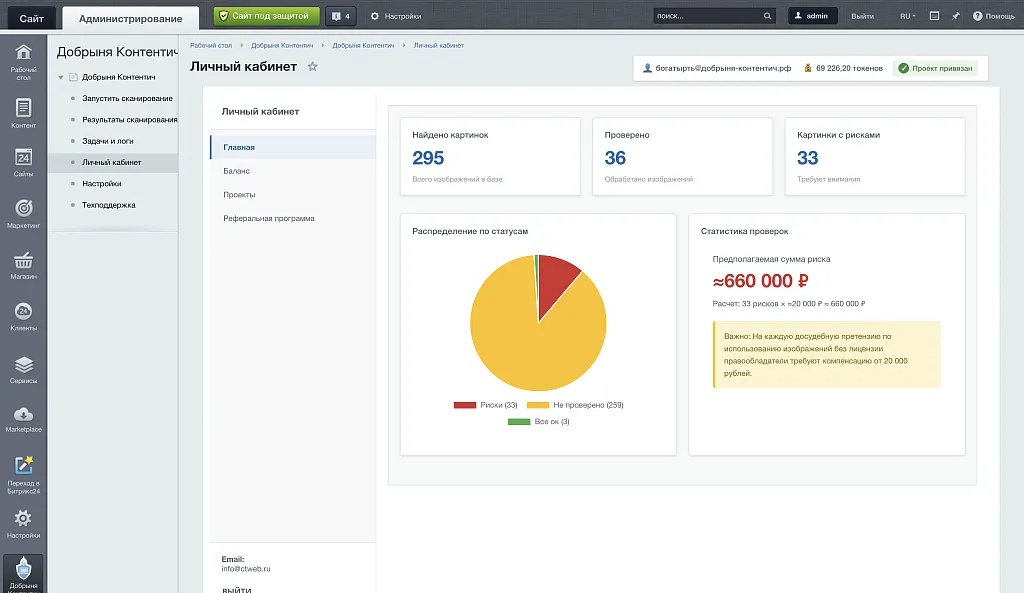Toggle Все ок series in chart legend
Image resolution: width=1024 pixels, height=593 pixels.
[538, 422]
